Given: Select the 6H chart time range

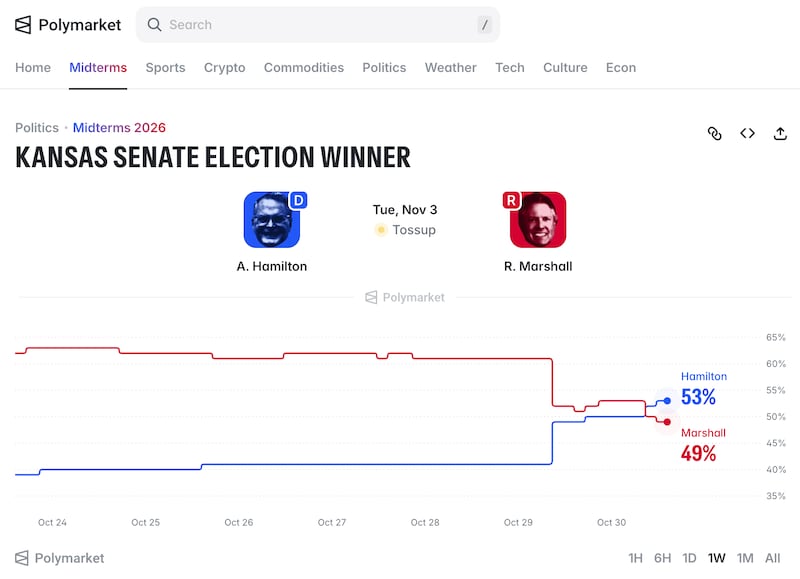Looking at the screenshot, I should (x=662, y=558).
